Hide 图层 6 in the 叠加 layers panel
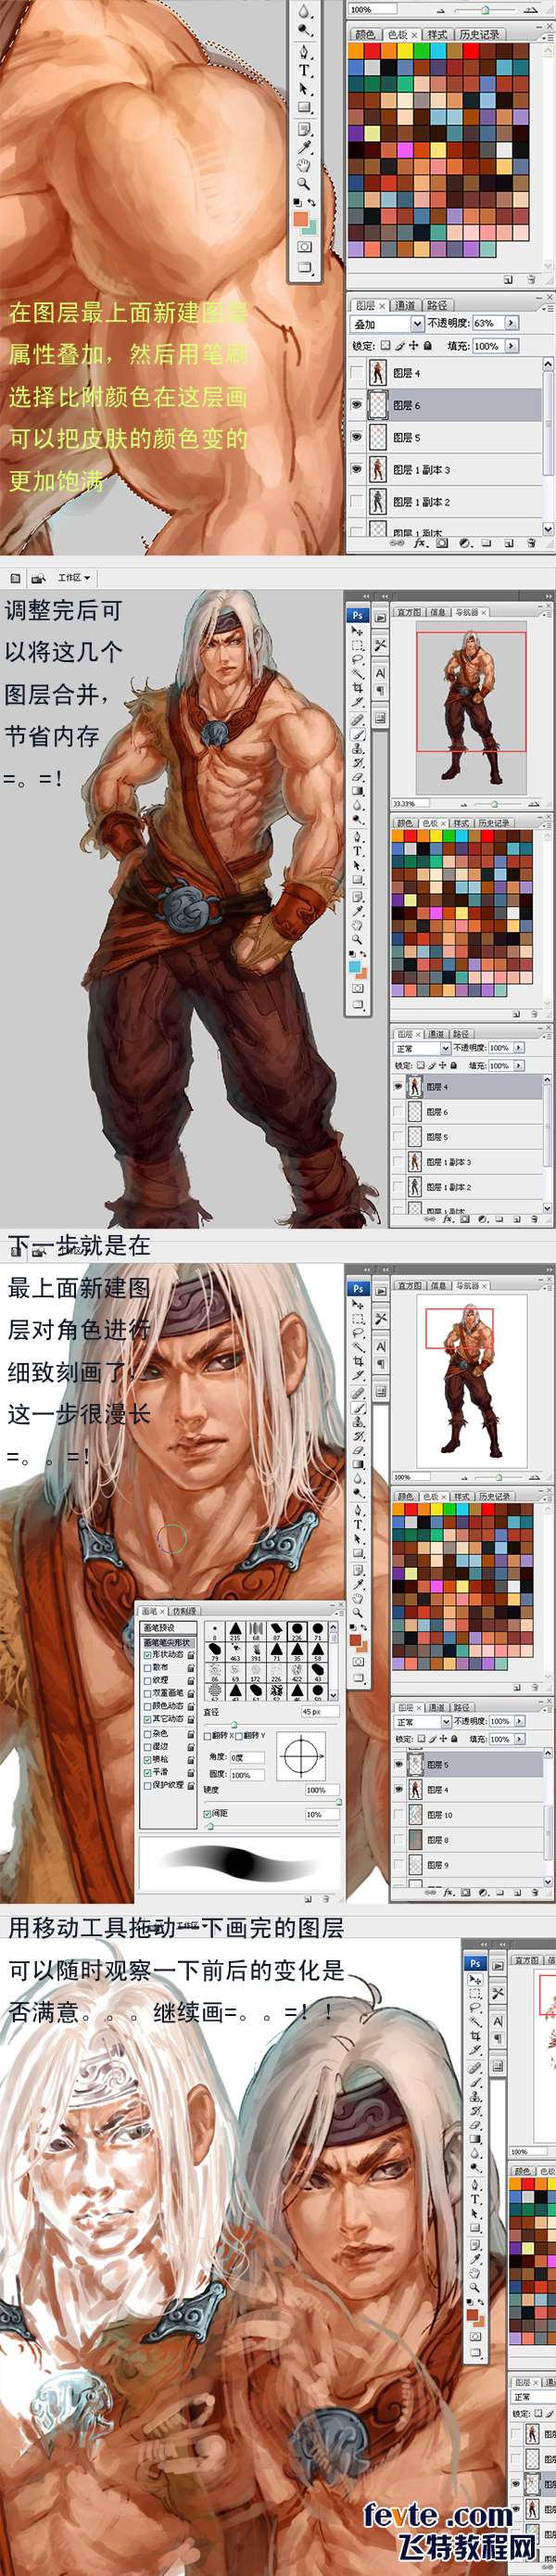This screenshot has height=2576, width=556. click(357, 405)
